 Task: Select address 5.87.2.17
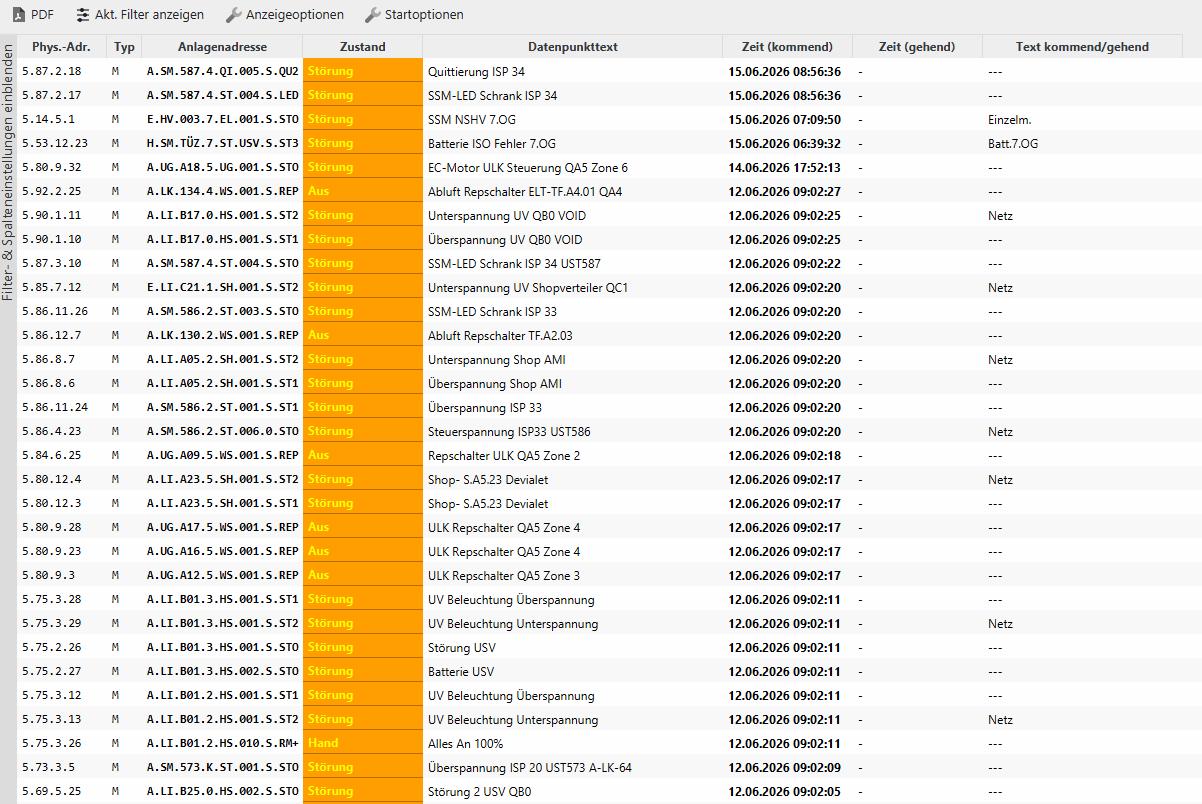(51, 95)
